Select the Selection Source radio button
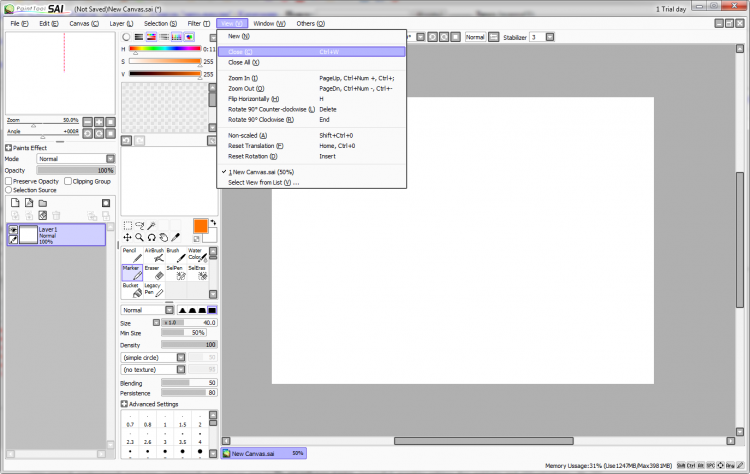The height and width of the screenshot is (474, 750). pyautogui.click(x=9, y=190)
